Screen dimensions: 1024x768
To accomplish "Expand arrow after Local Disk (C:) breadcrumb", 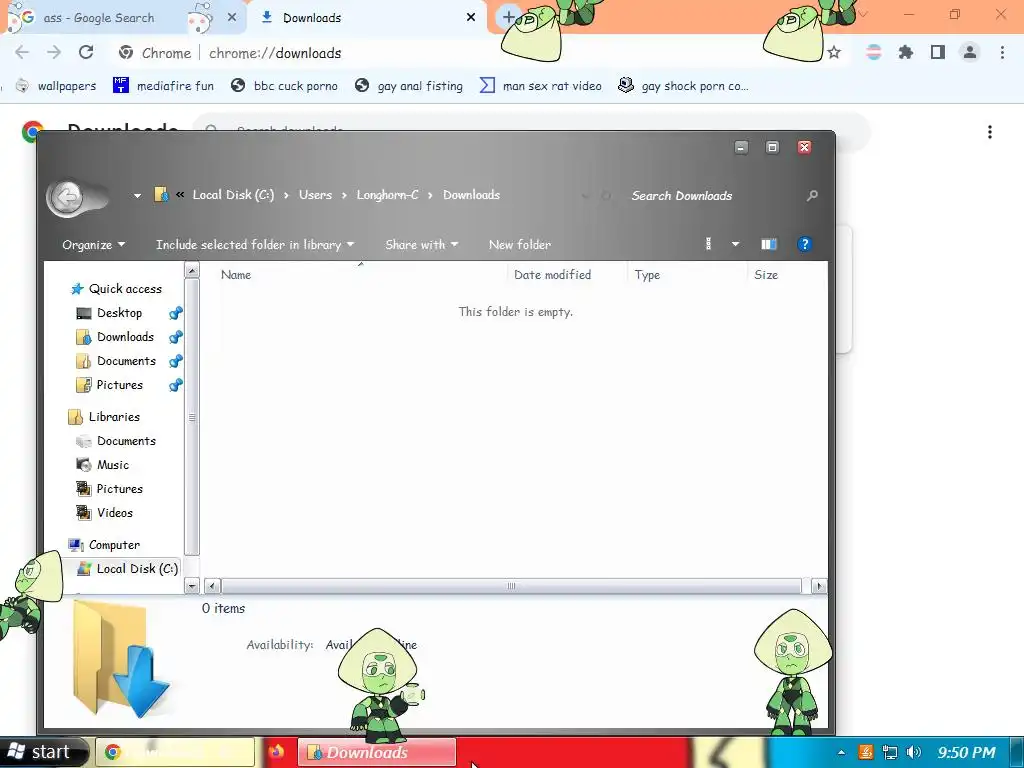I will click(286, 195).
